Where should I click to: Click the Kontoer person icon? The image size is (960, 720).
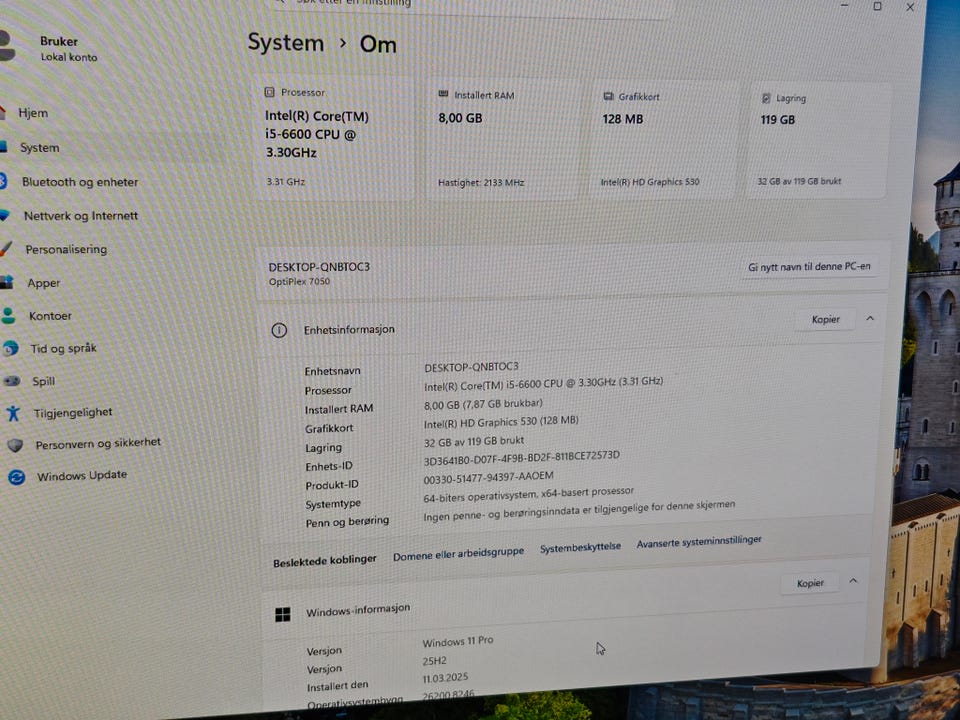point(8,315)
